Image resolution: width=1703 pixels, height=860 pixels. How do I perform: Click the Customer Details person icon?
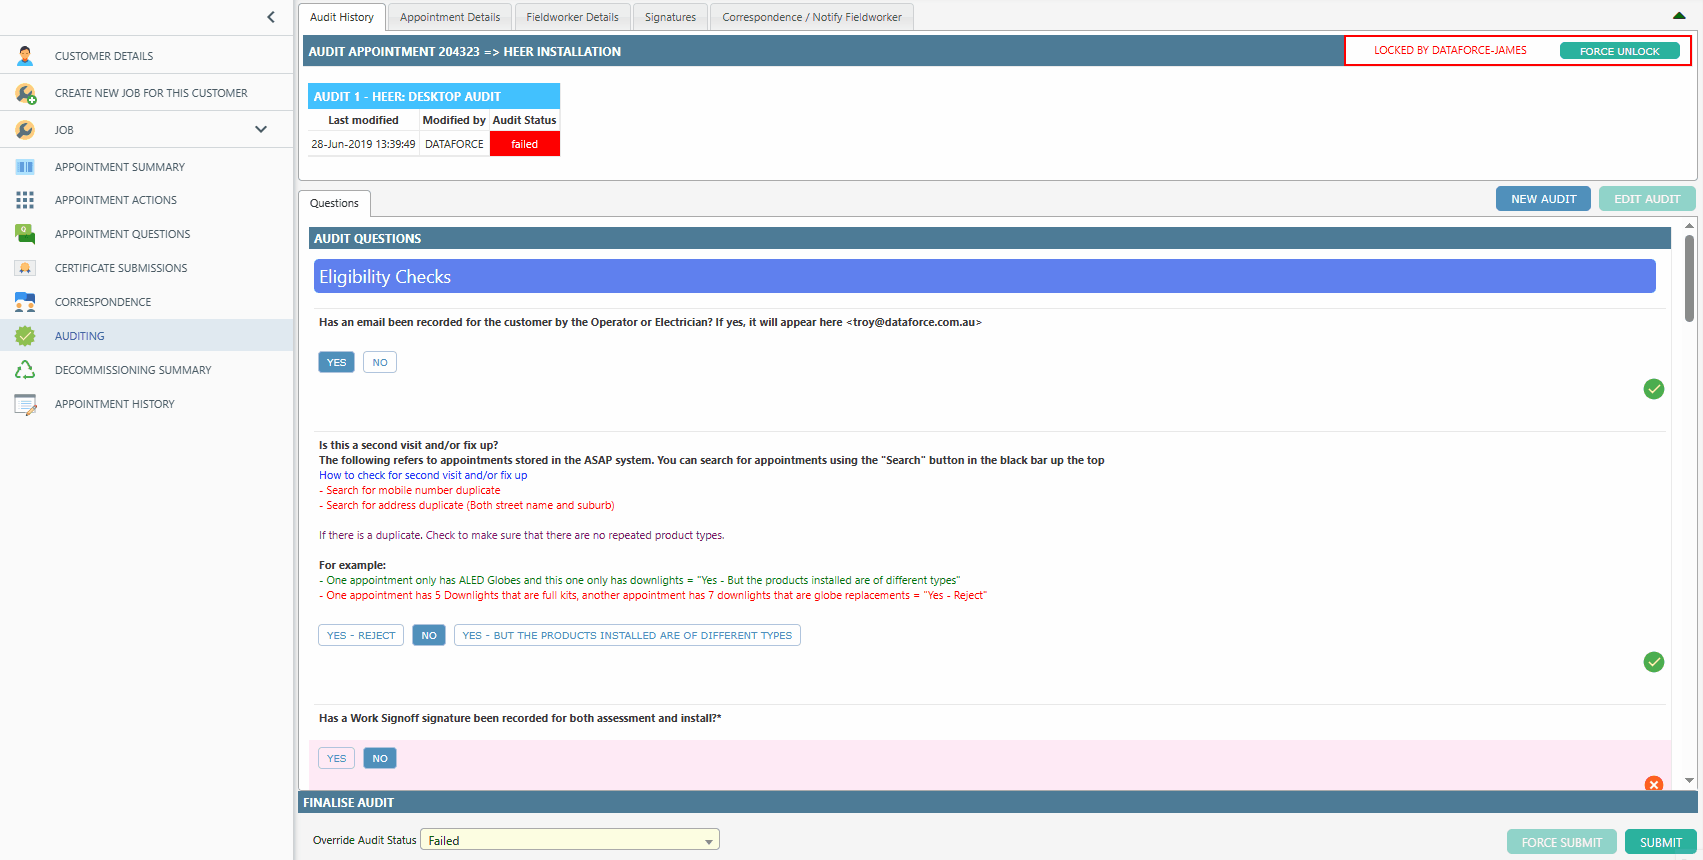[x=25, y=56]
